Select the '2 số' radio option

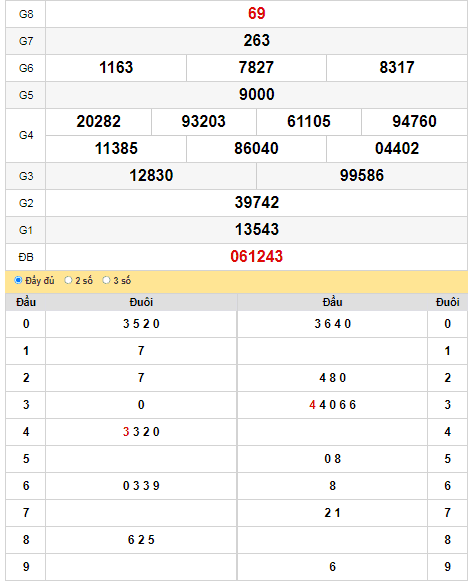68,280
